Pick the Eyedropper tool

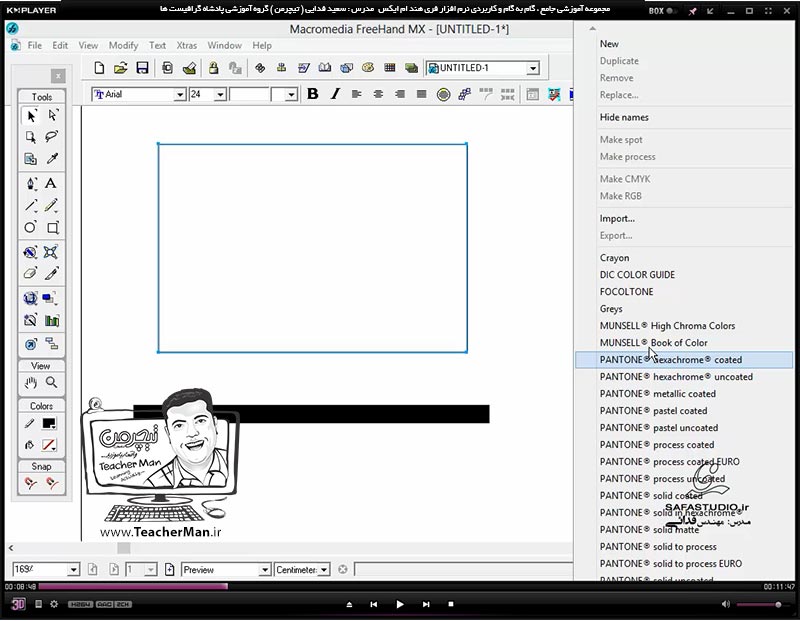pyautogui.click(x=52, y=159)
